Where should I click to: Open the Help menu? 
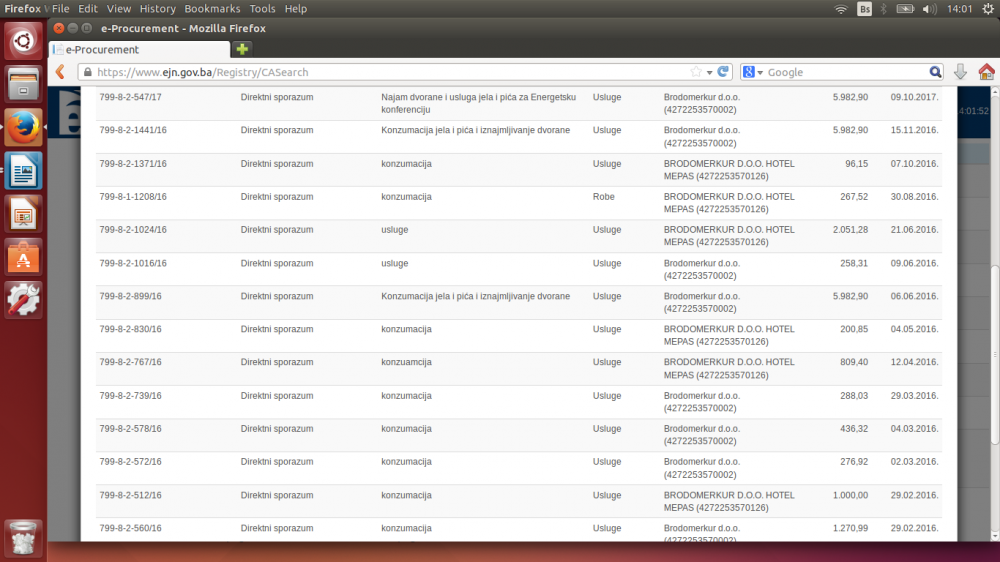[295, 9]
